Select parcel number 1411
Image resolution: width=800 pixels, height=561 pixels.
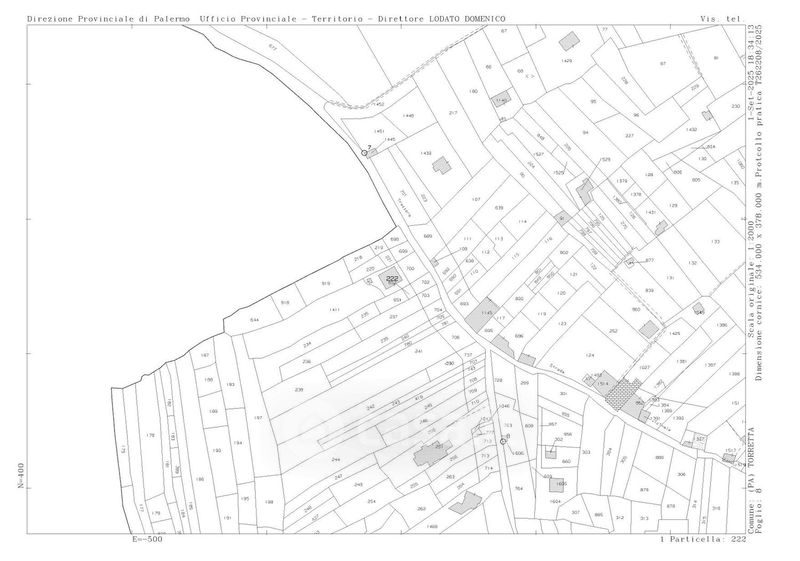coord(334,310)
